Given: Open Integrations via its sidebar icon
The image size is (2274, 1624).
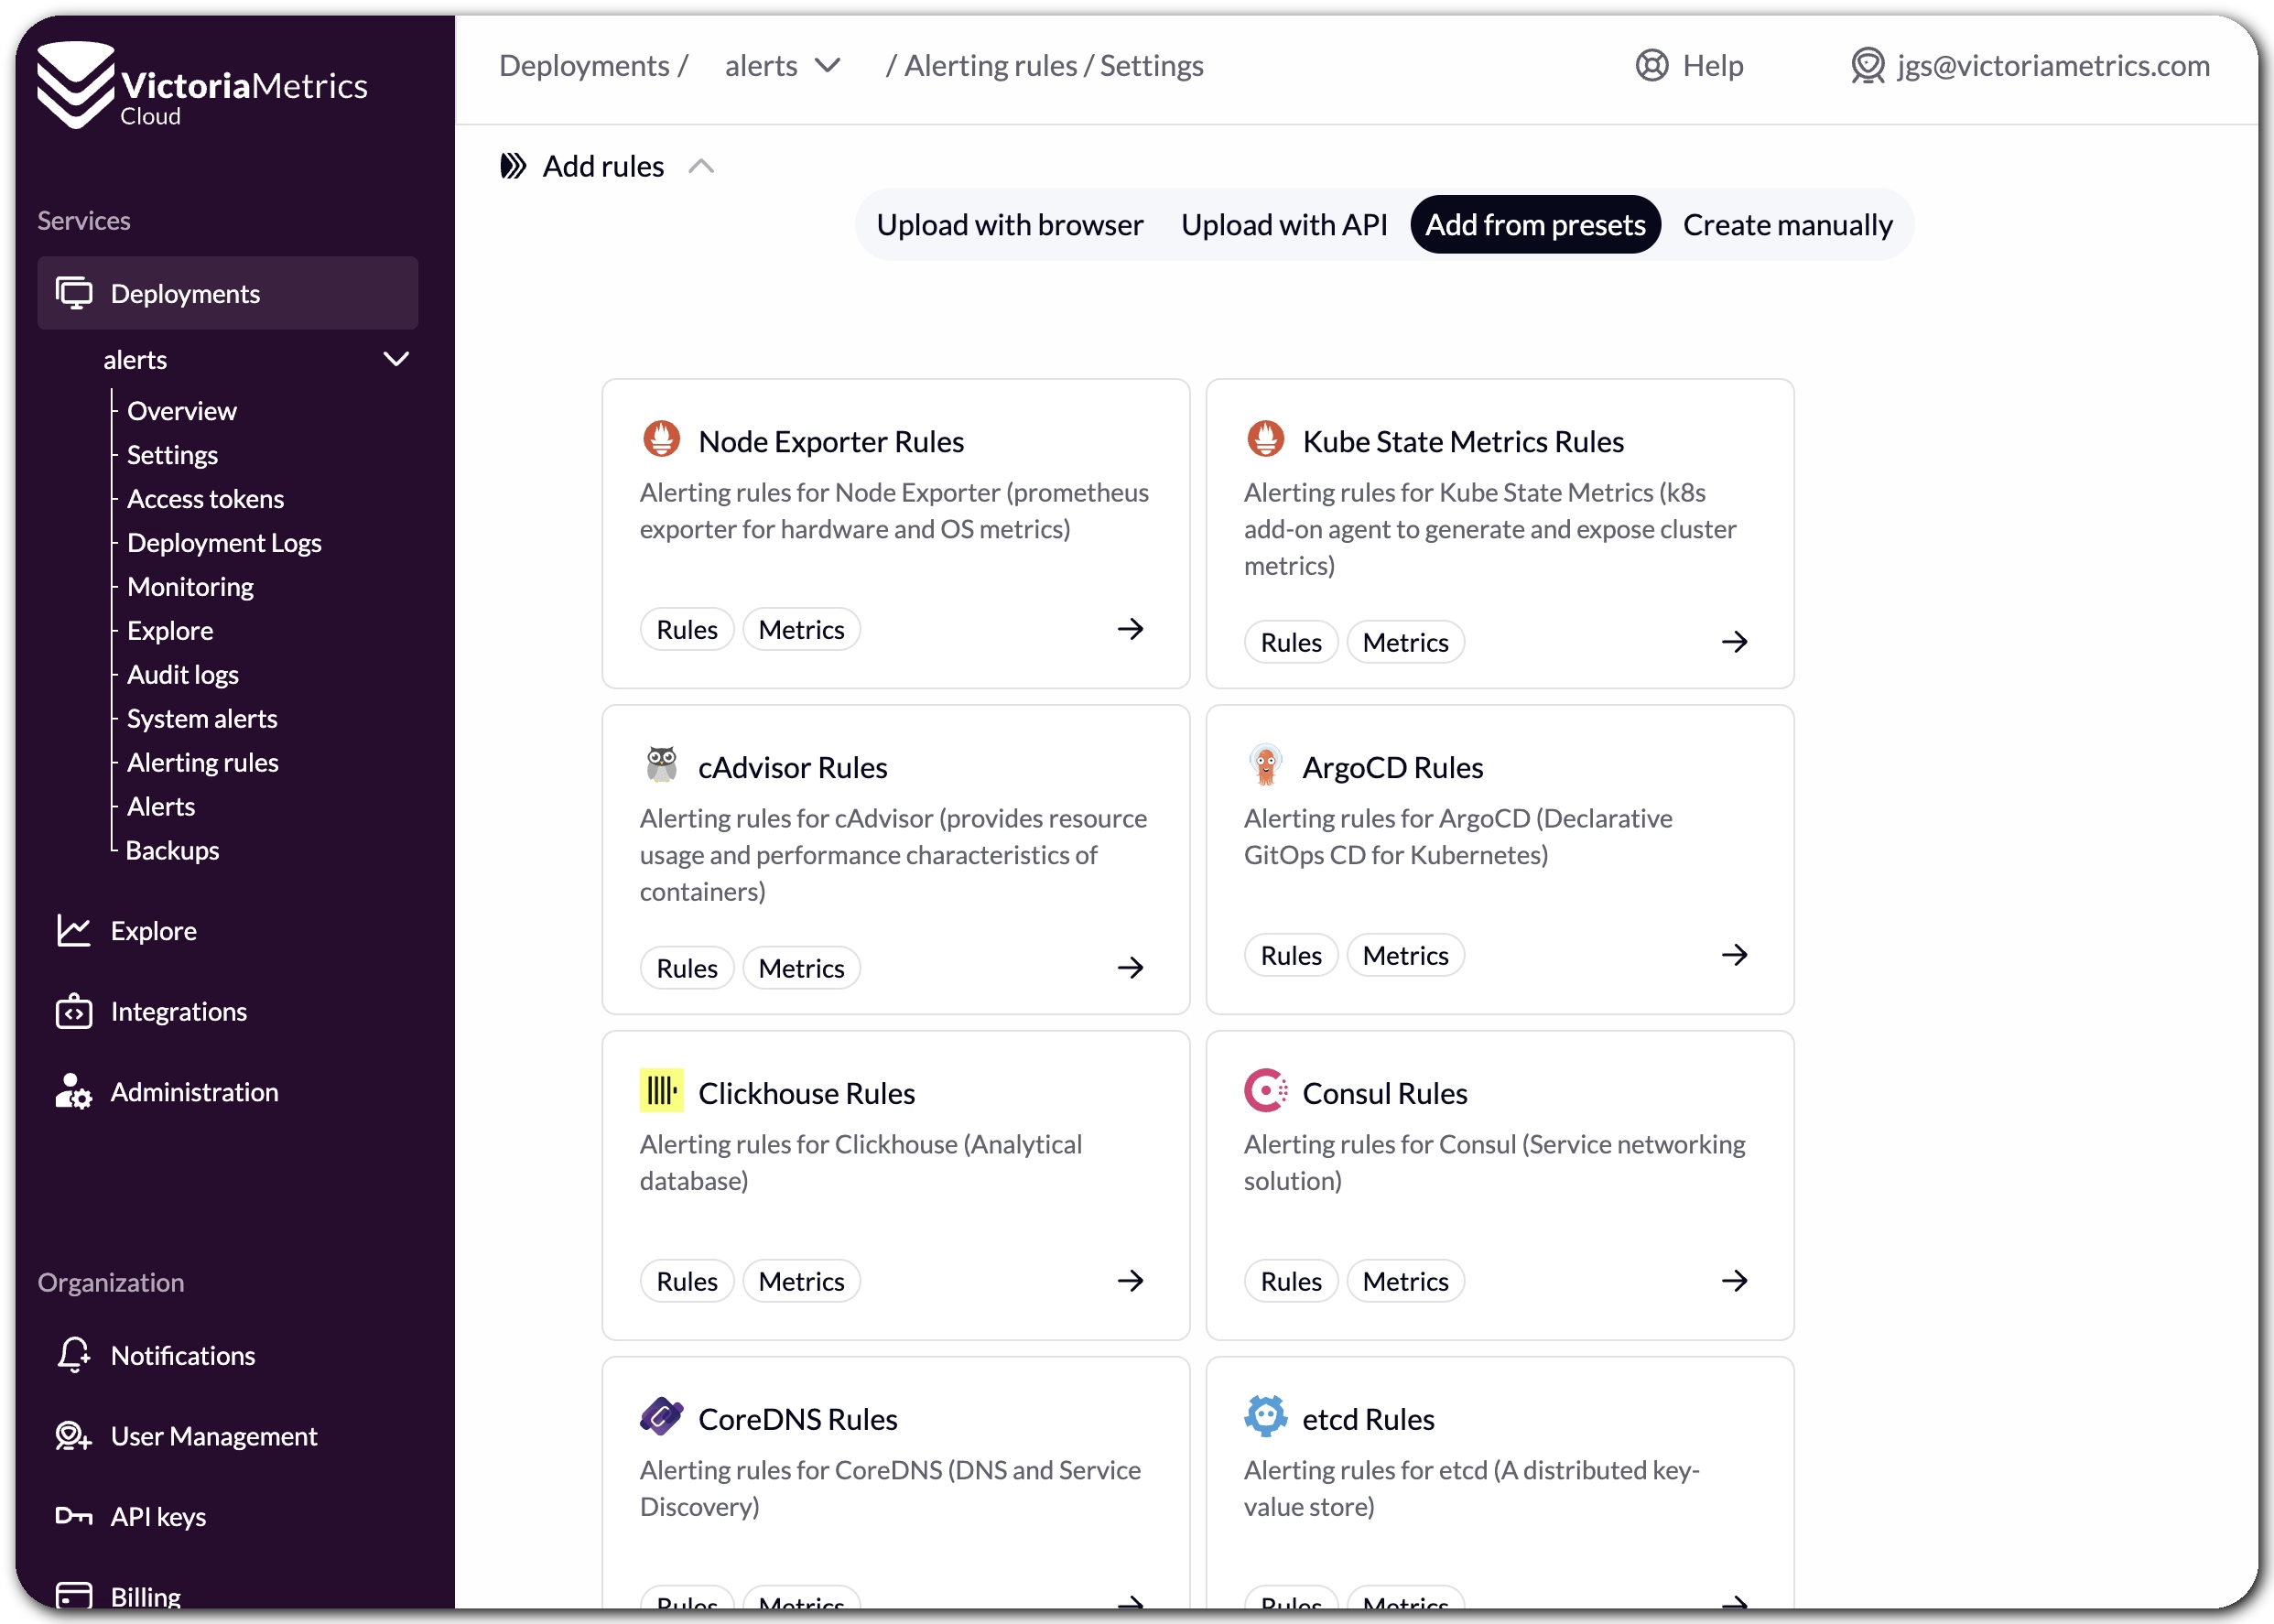Looking at the screenshot, I should coord(73,1011).
